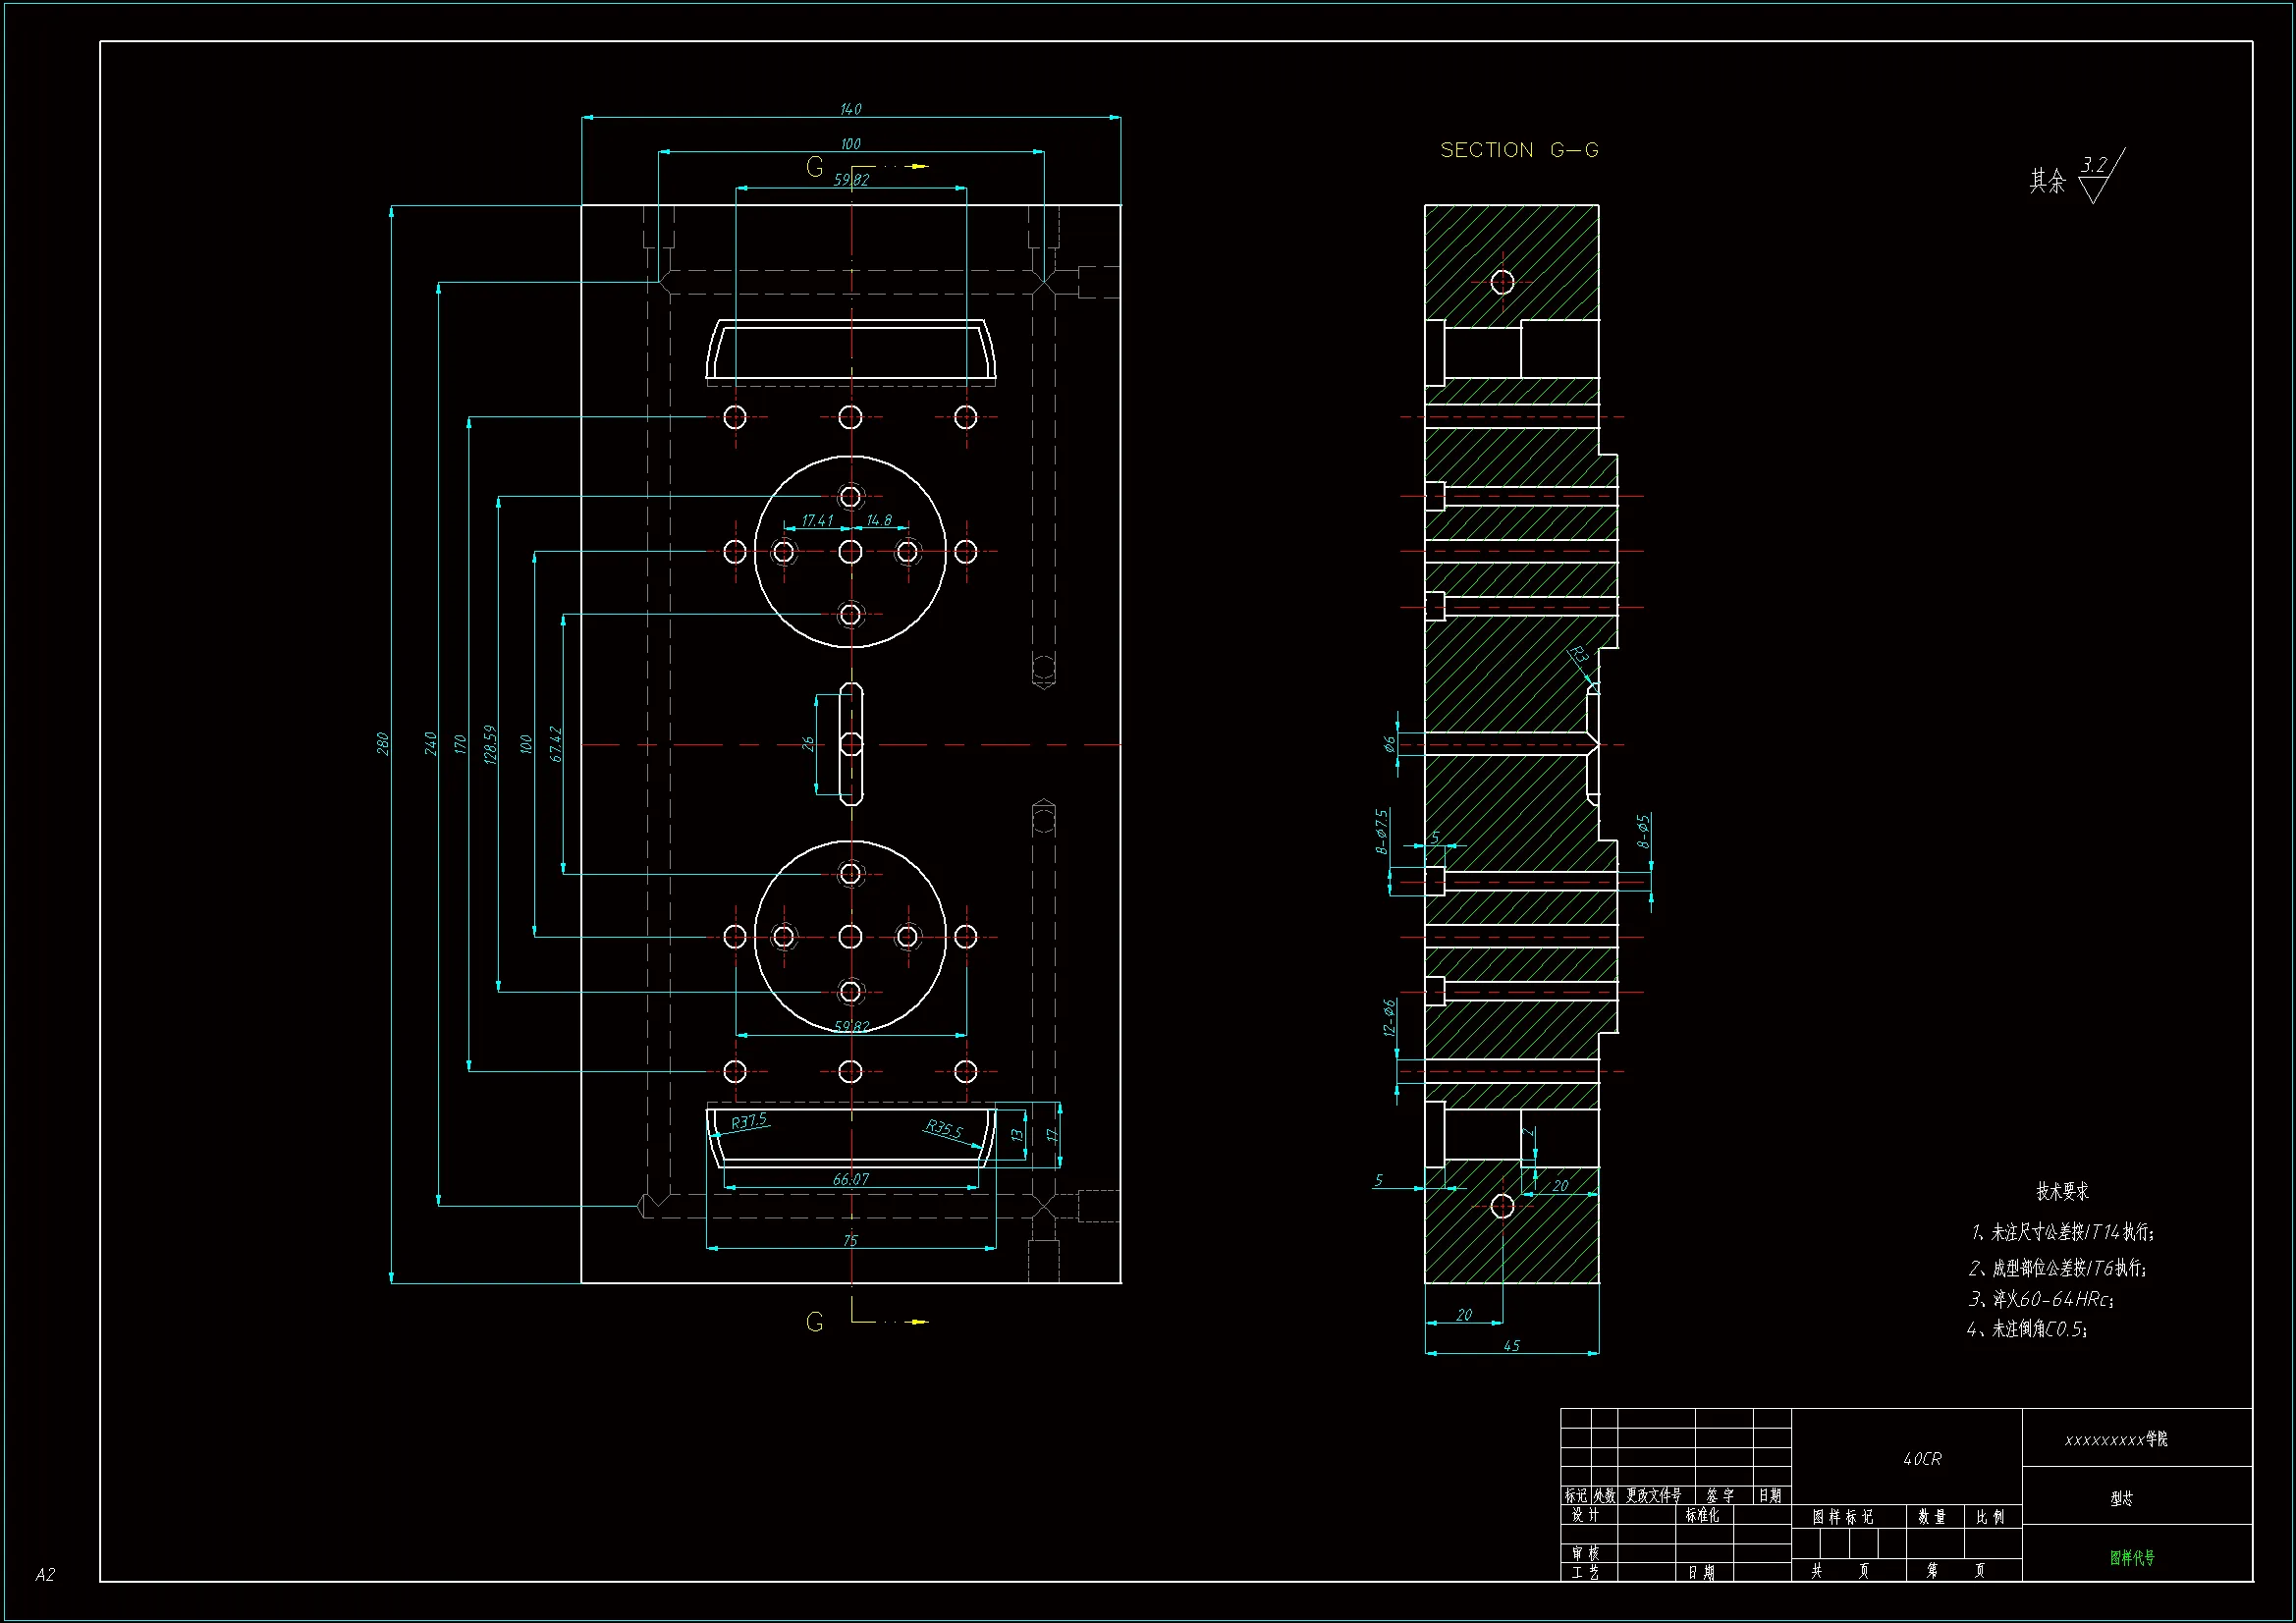Click the 8-Ø7.5 hole callout
This screenshot has height=1623, width=2296.
coord(1382,831)
